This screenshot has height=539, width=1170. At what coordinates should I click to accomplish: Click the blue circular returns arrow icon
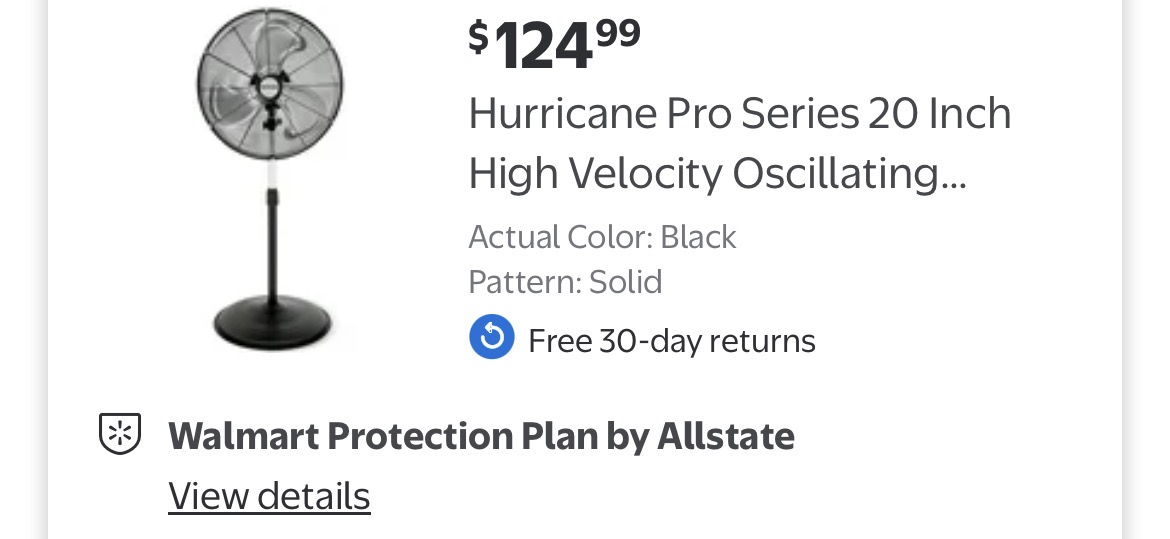click(492, 338)
